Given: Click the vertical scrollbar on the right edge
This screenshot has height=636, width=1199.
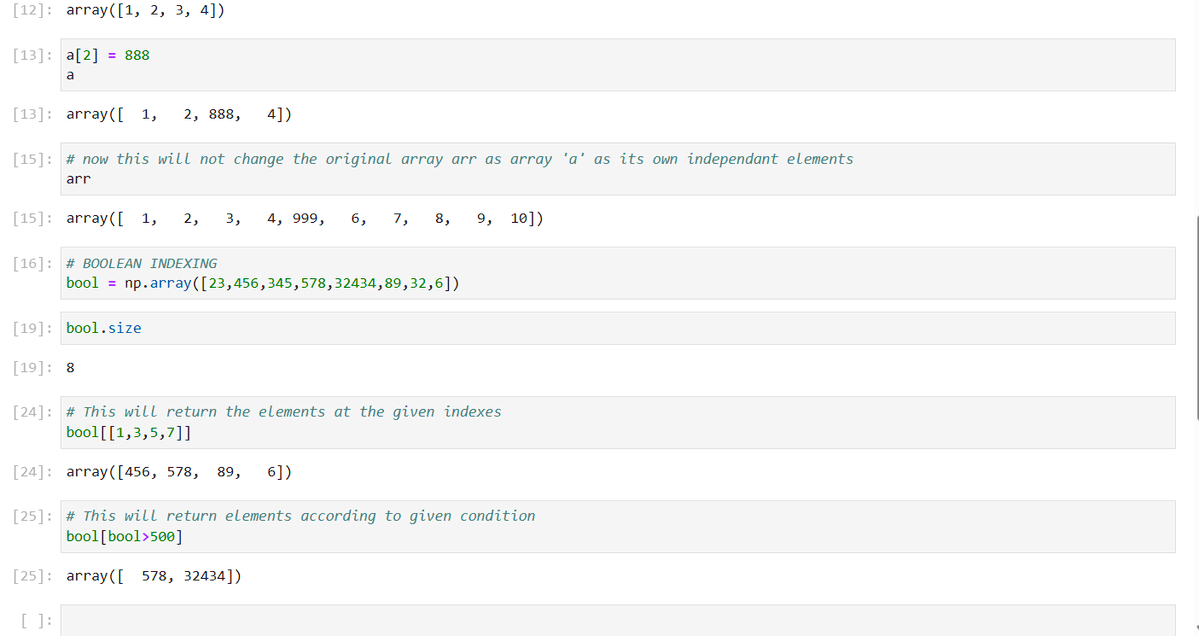Looking at the screenshot, I should [x=1194, y=250].
